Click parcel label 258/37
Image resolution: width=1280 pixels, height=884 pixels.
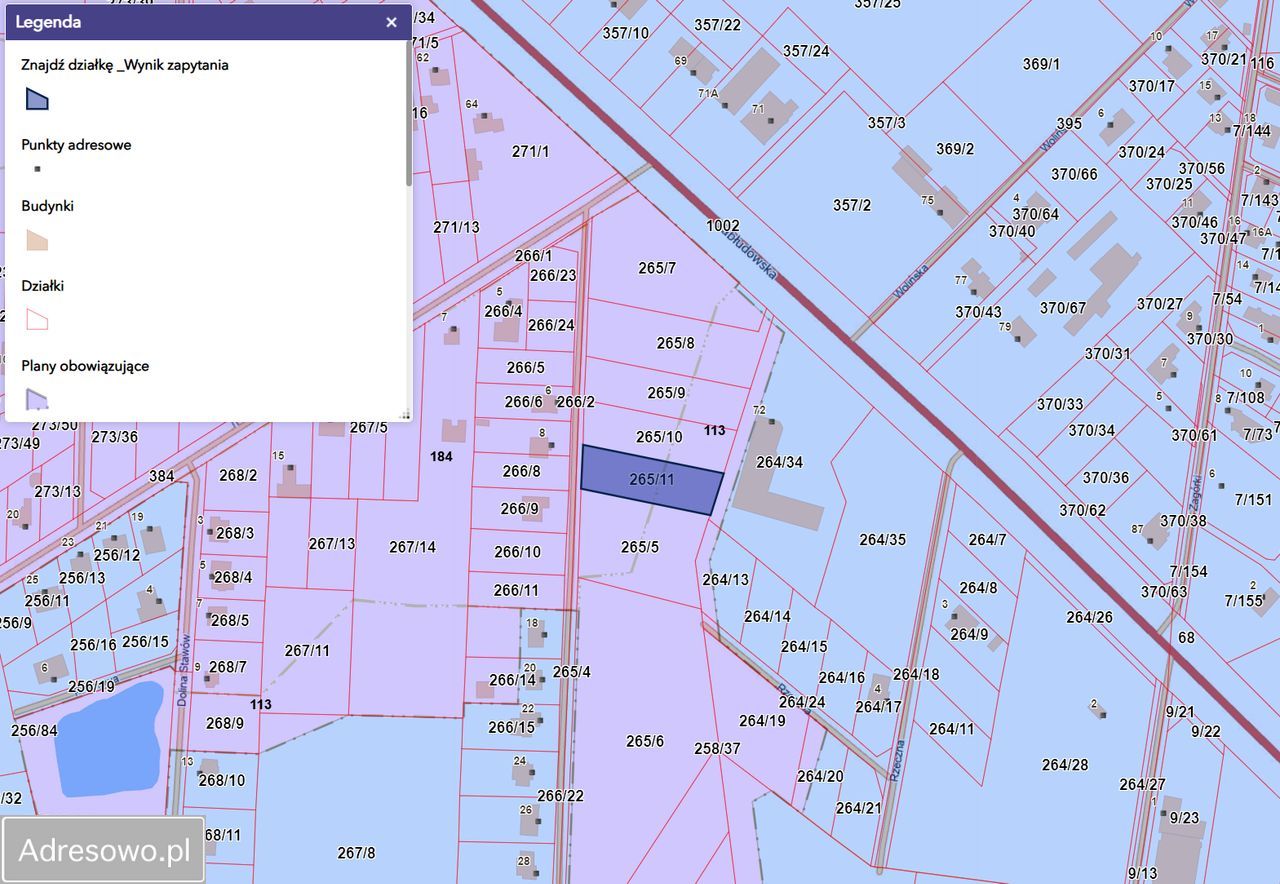coord(717,749)
